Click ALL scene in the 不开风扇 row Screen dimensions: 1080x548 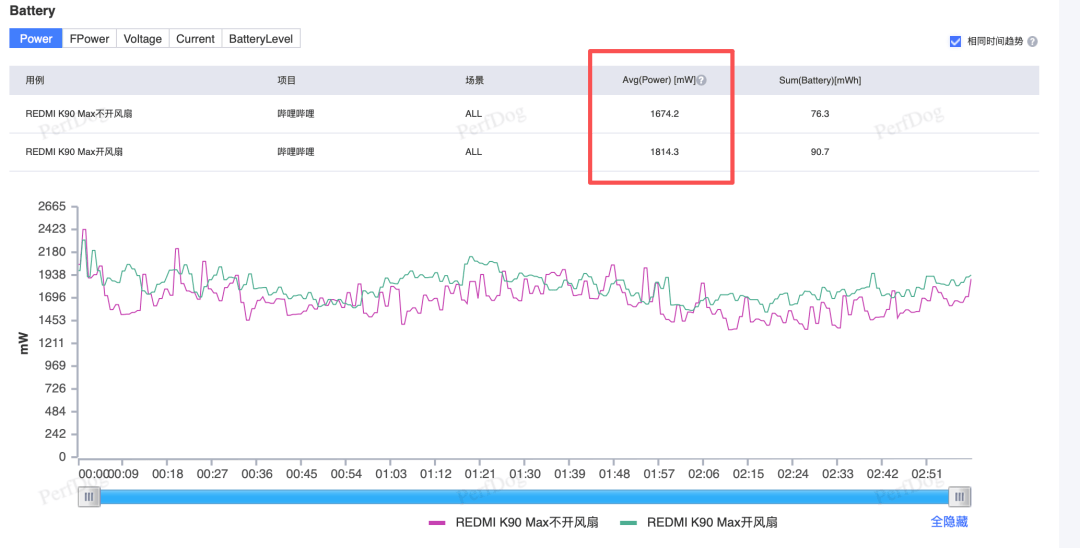pyautogui.click(x=473, y=114)
